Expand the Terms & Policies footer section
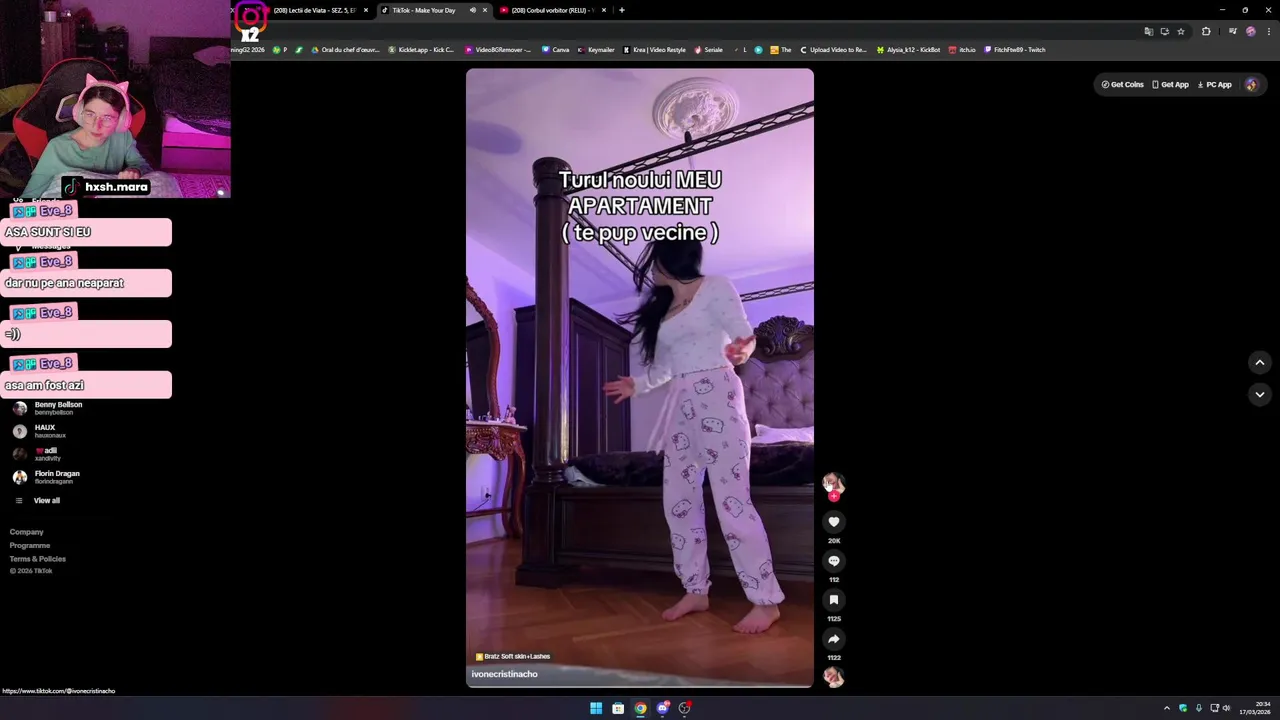 click(x=38, y=558)
